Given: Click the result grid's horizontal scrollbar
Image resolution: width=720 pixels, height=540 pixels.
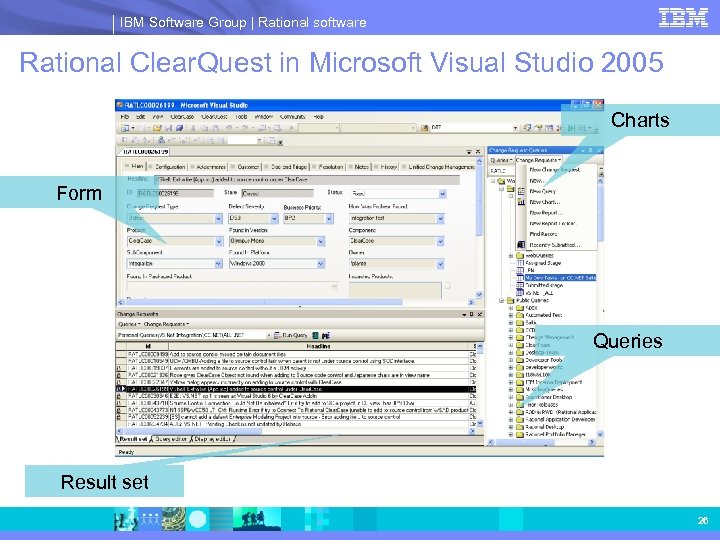Looking at the screenshot, I should [296, 432].
